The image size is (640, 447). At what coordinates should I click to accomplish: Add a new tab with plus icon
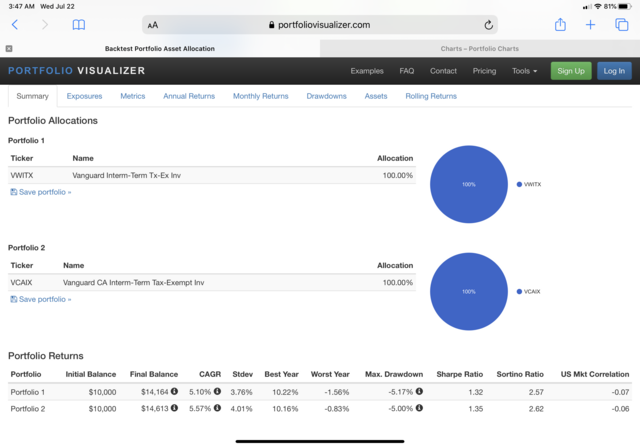click(590, 25)
